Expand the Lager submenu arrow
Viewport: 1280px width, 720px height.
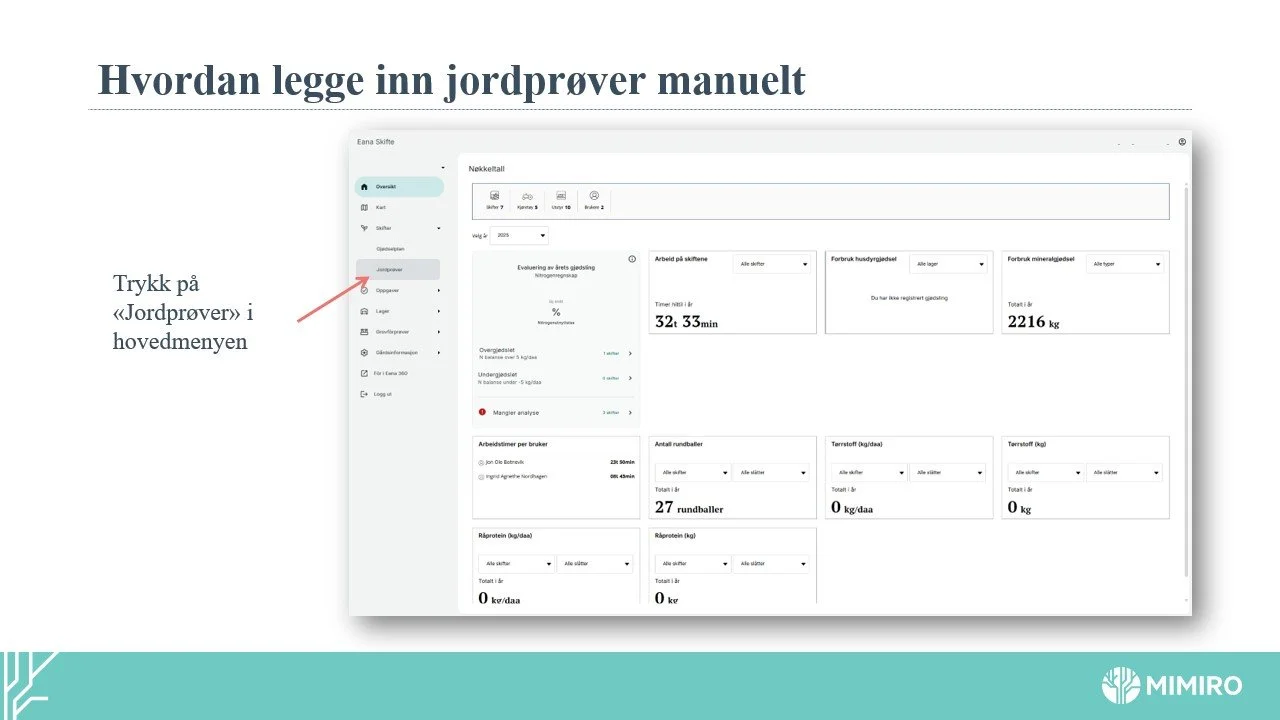(x=438, y=311)
